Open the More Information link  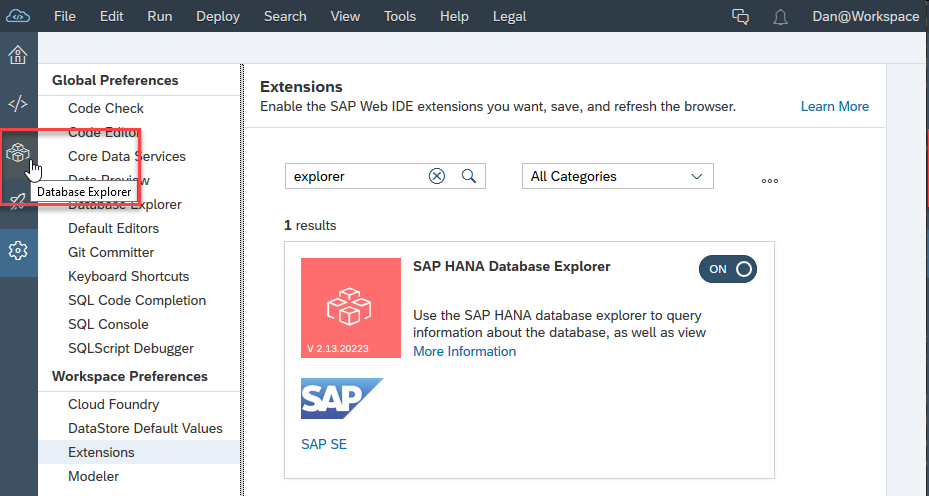coord(464,352)
